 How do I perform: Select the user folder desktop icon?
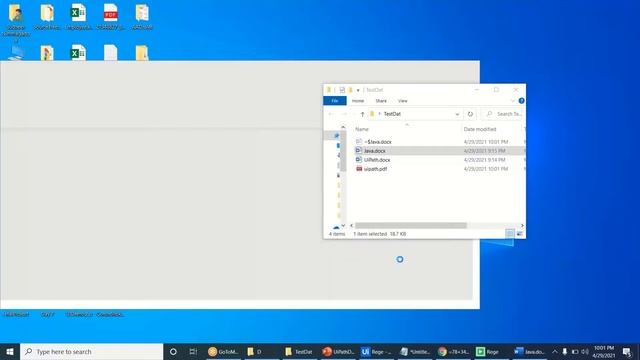(x=16, y=20)
